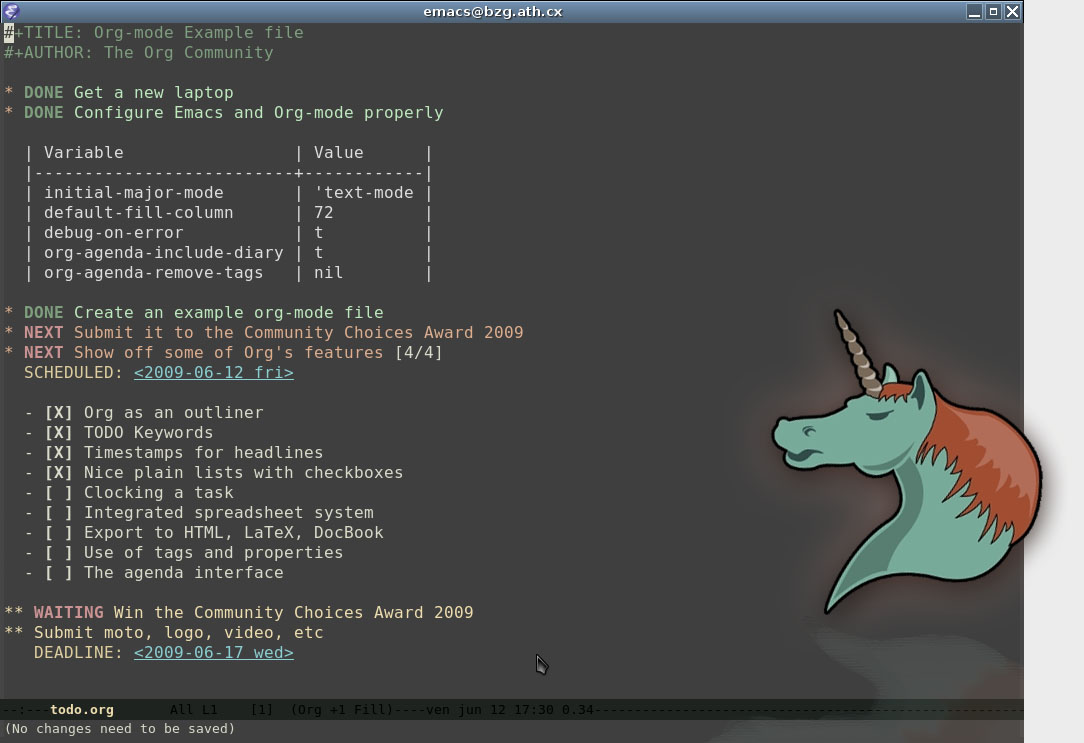Screen dimensions: 1084x743
Task: Minimize the Emacs window
Action: pos(974,12)
